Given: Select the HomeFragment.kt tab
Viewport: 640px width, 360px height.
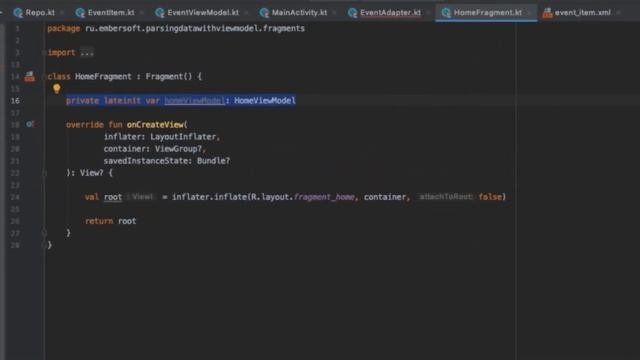Looking at the screenshot, I should [487, 13].
